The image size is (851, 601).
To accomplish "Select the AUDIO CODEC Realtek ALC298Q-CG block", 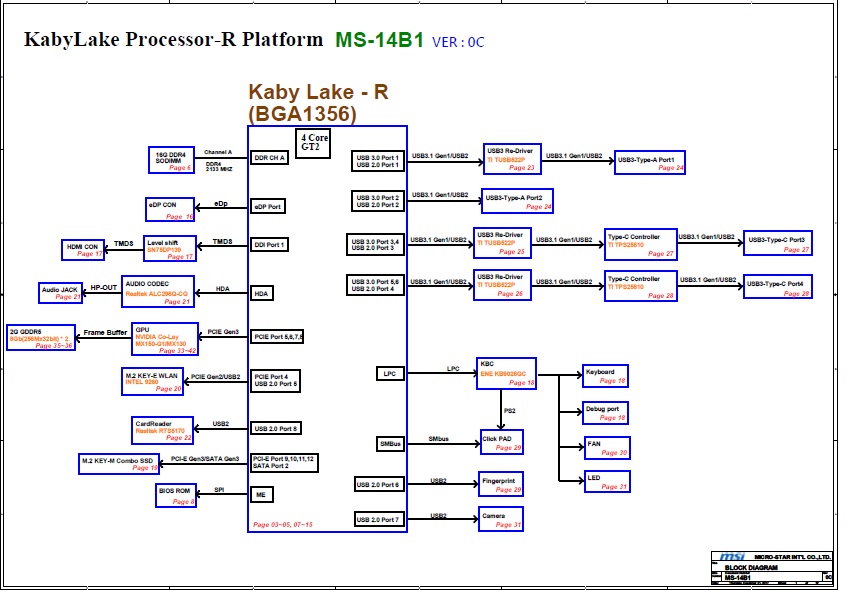I will click(158, 292).
